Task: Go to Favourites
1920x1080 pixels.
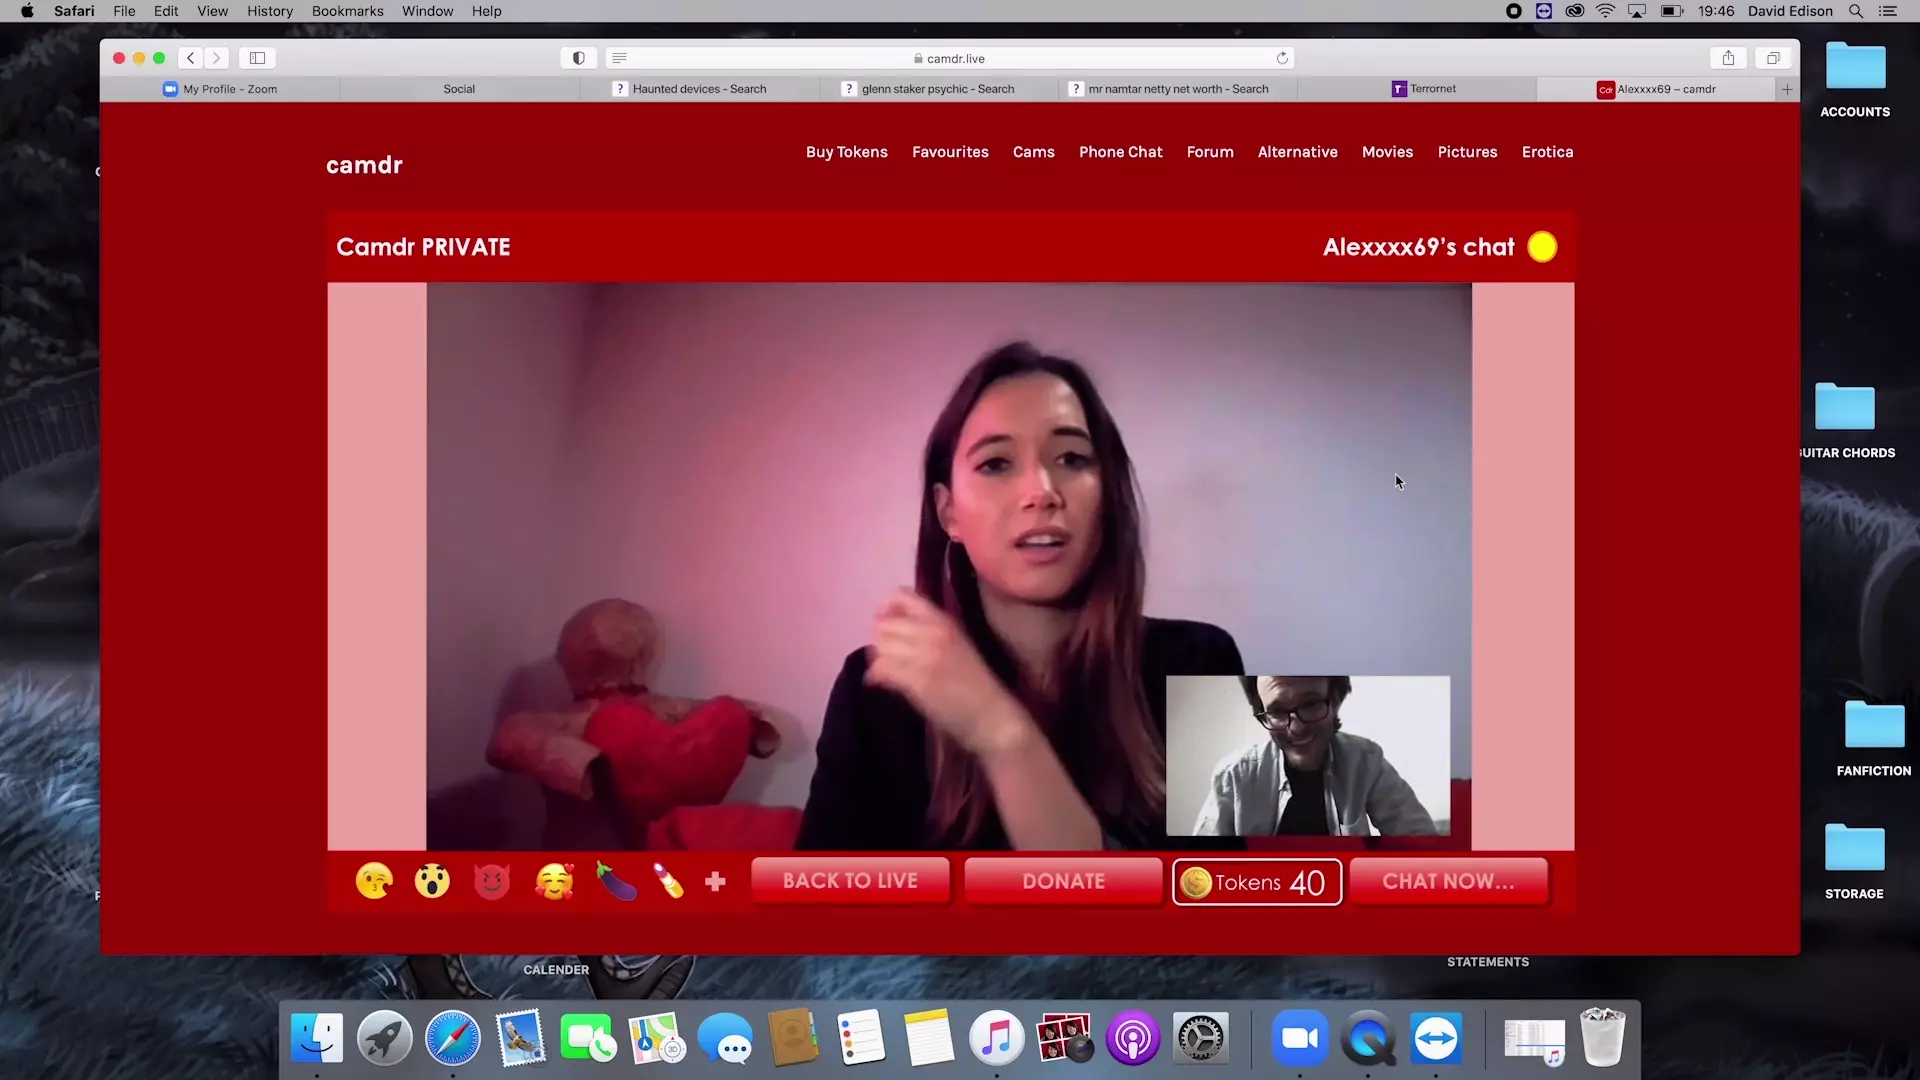Action: (x=950, y=152)
